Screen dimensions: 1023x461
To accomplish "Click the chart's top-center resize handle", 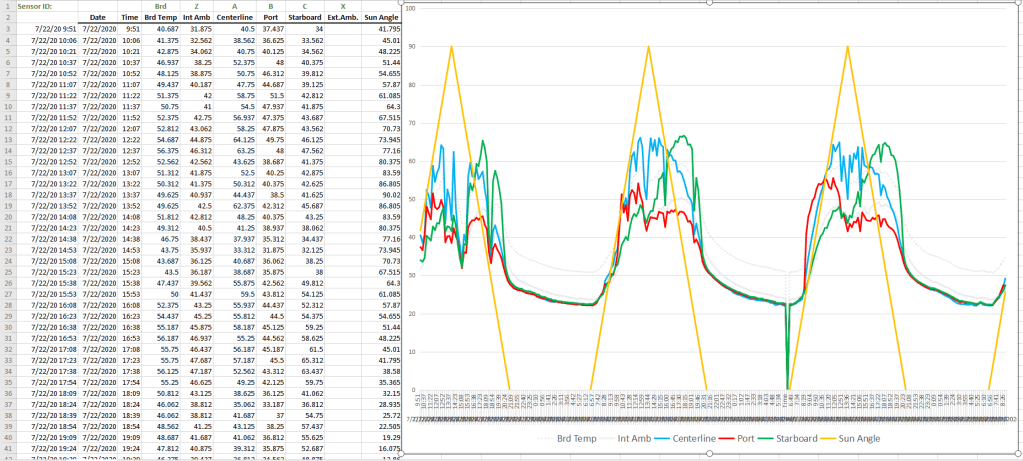I will [711, 3].
